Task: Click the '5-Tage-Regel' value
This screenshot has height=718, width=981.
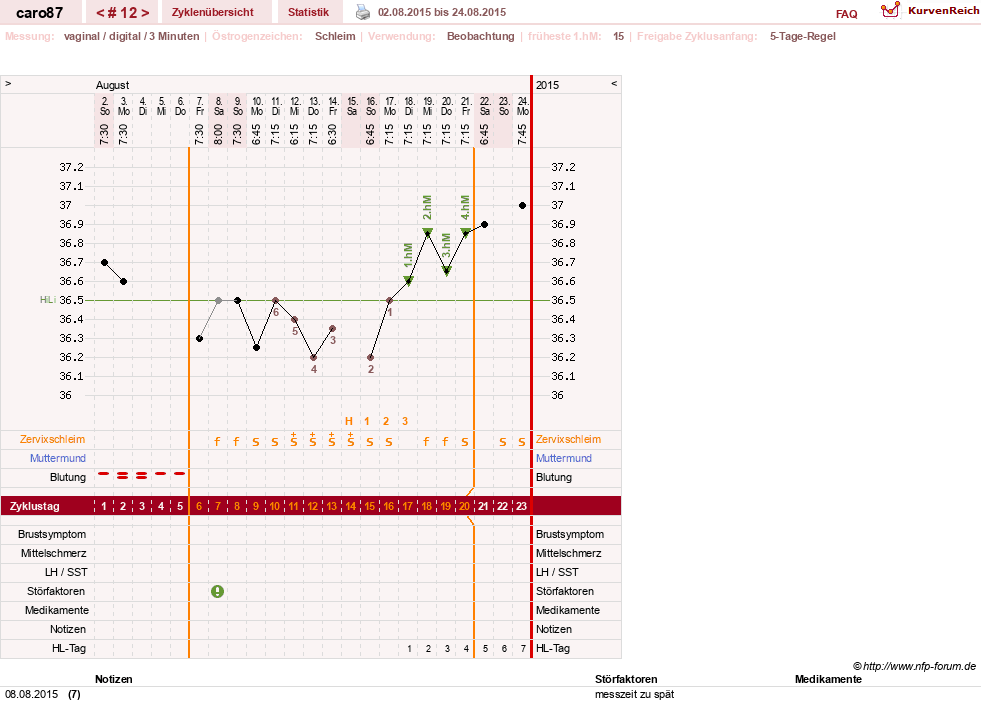Action: 803,36
